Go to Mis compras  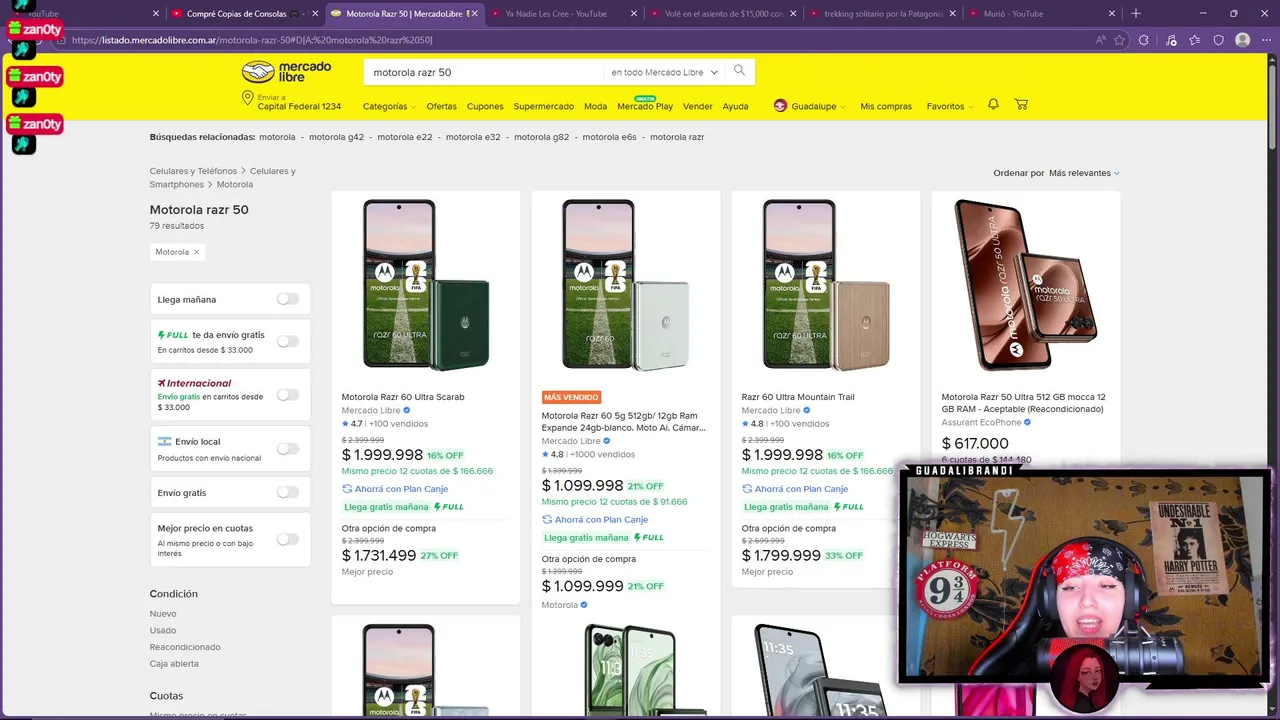click(886, 106)
